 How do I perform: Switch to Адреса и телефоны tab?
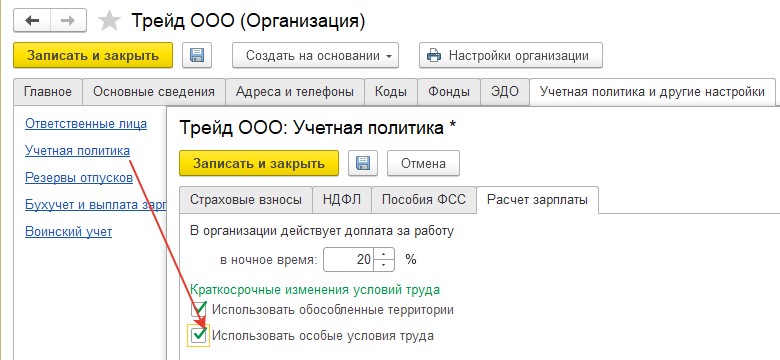point(295,91)
